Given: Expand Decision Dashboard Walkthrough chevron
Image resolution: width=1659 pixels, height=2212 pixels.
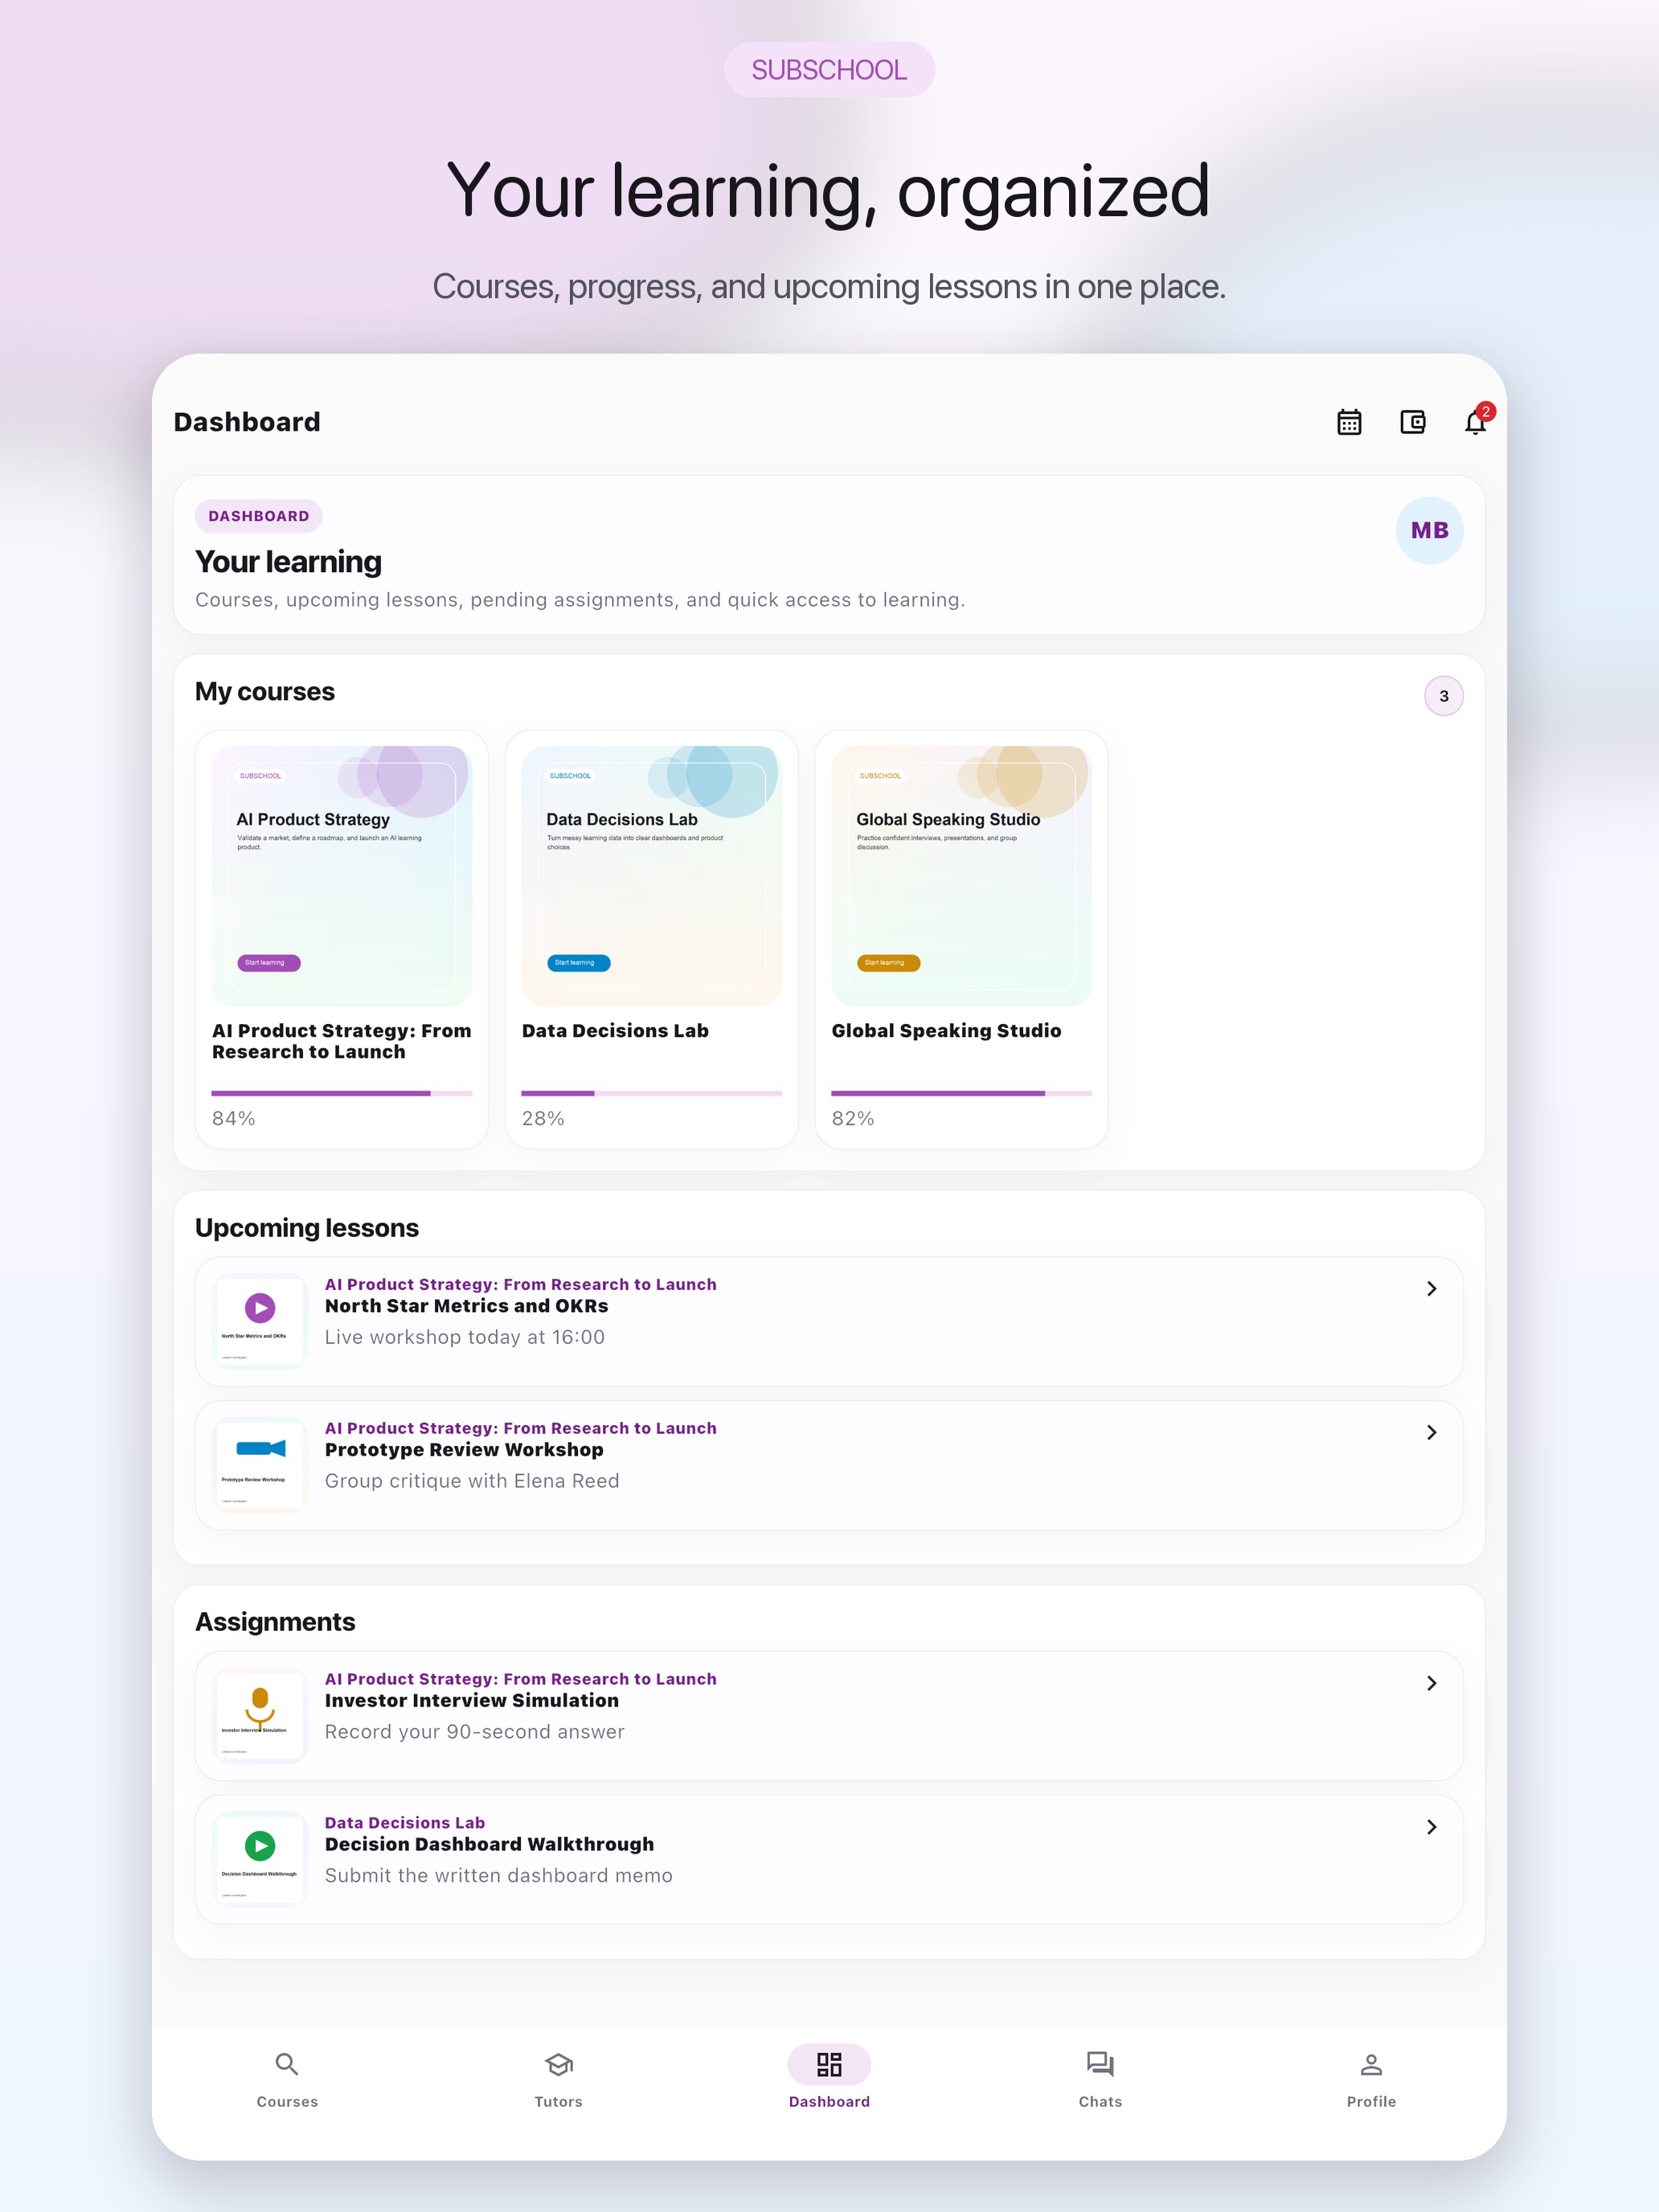Looking at the screenshot, I should (1432, 1828).
